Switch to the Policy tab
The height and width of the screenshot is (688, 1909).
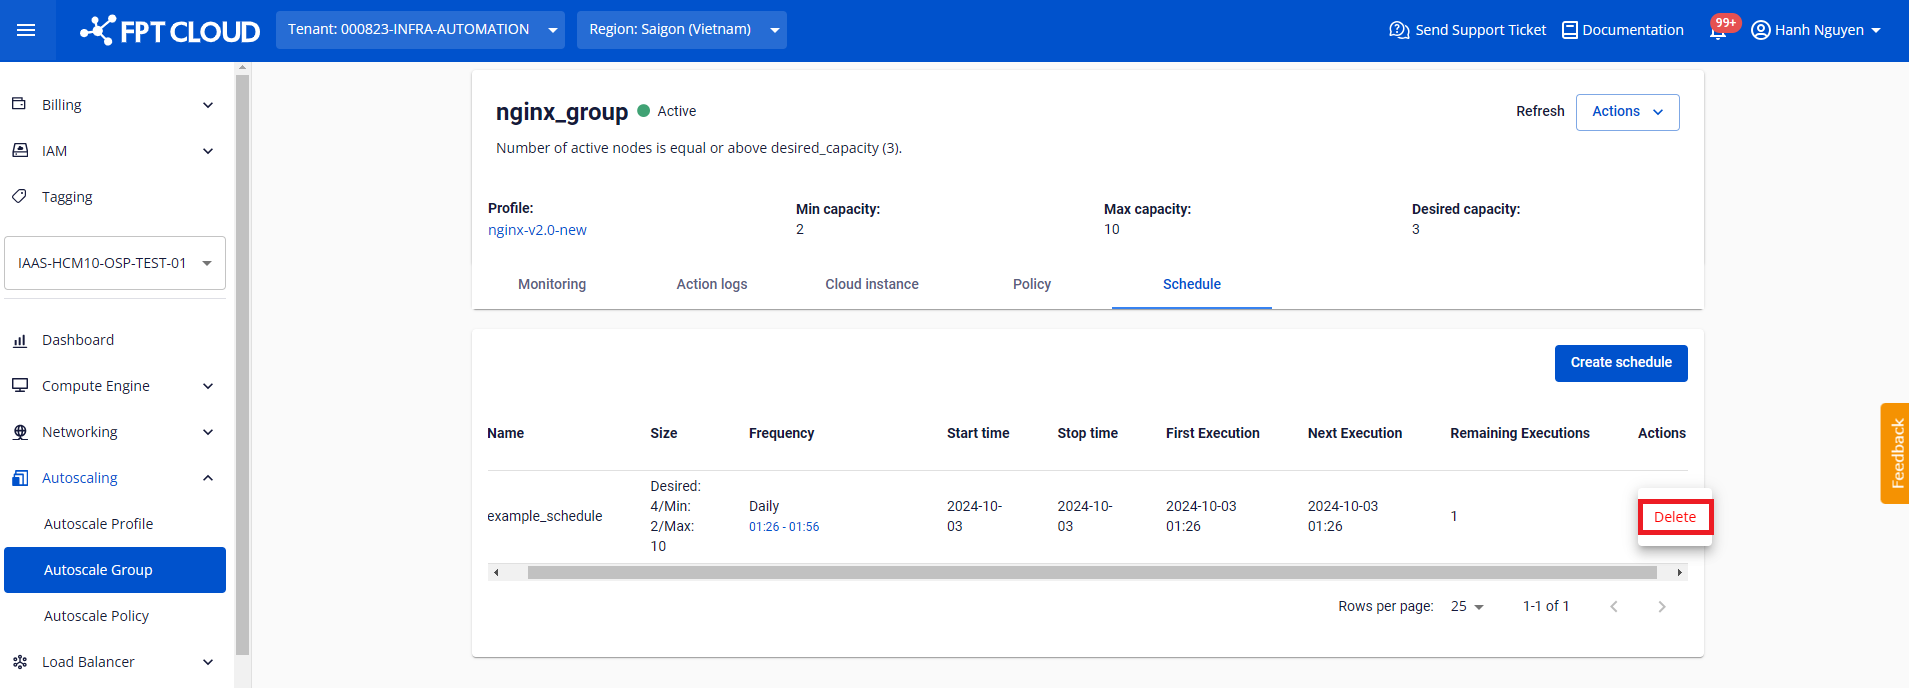(x=1031, y=284)
